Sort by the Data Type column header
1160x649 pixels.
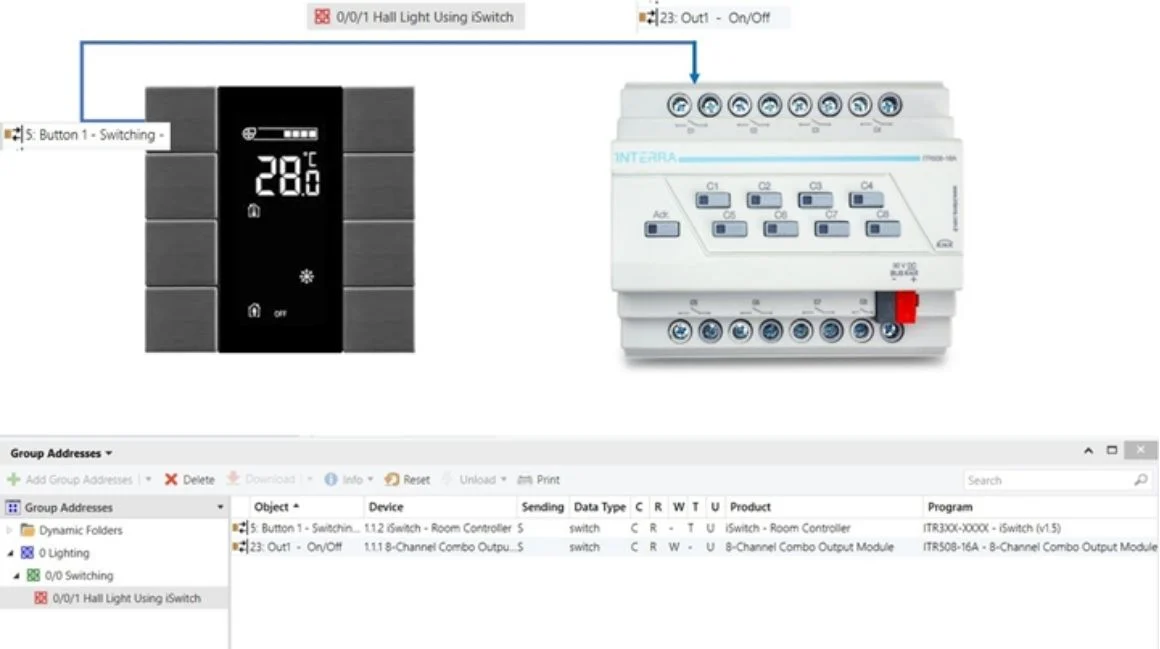click(599, 507)
